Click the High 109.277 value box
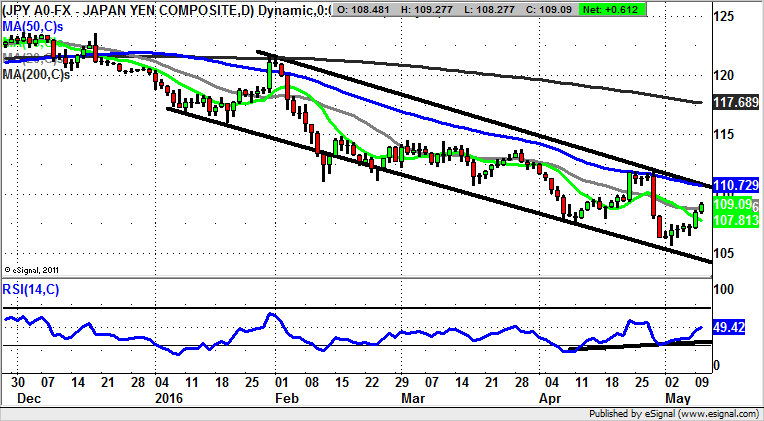The image size is (764, 421). (435, 9)
